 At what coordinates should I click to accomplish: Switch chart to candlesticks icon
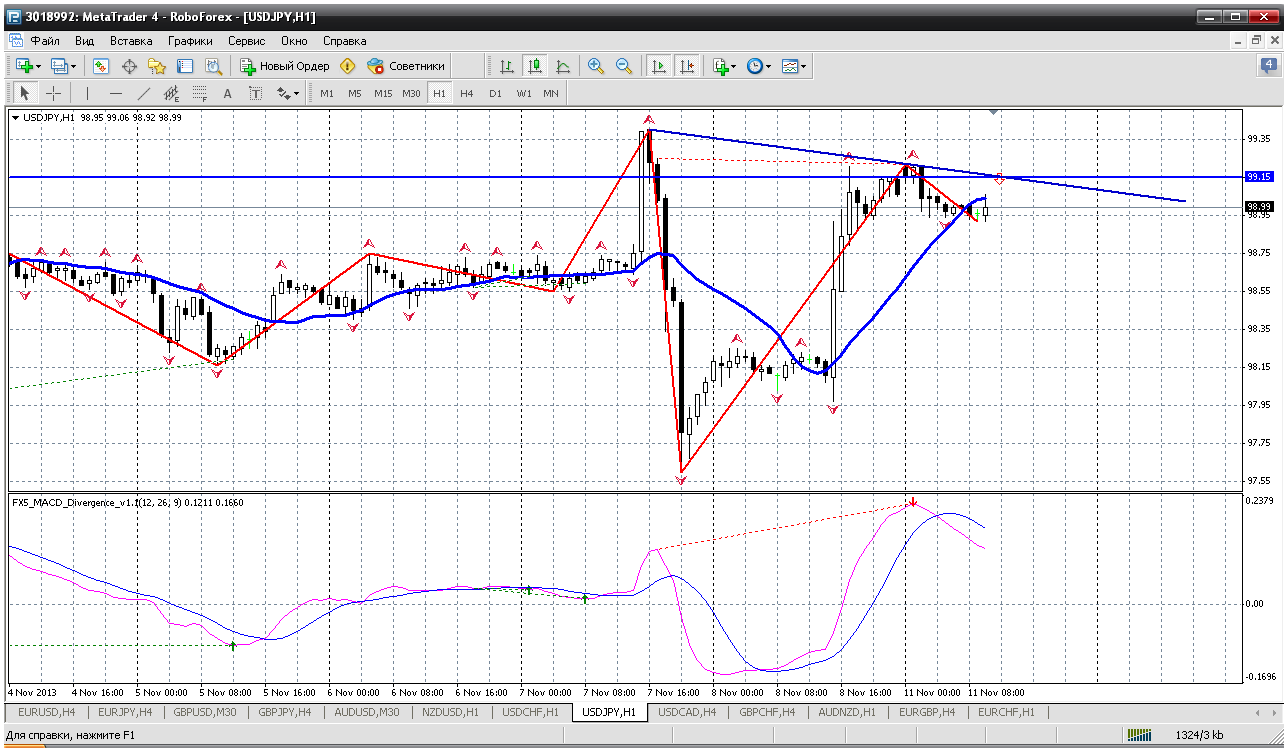coord(535,66)
